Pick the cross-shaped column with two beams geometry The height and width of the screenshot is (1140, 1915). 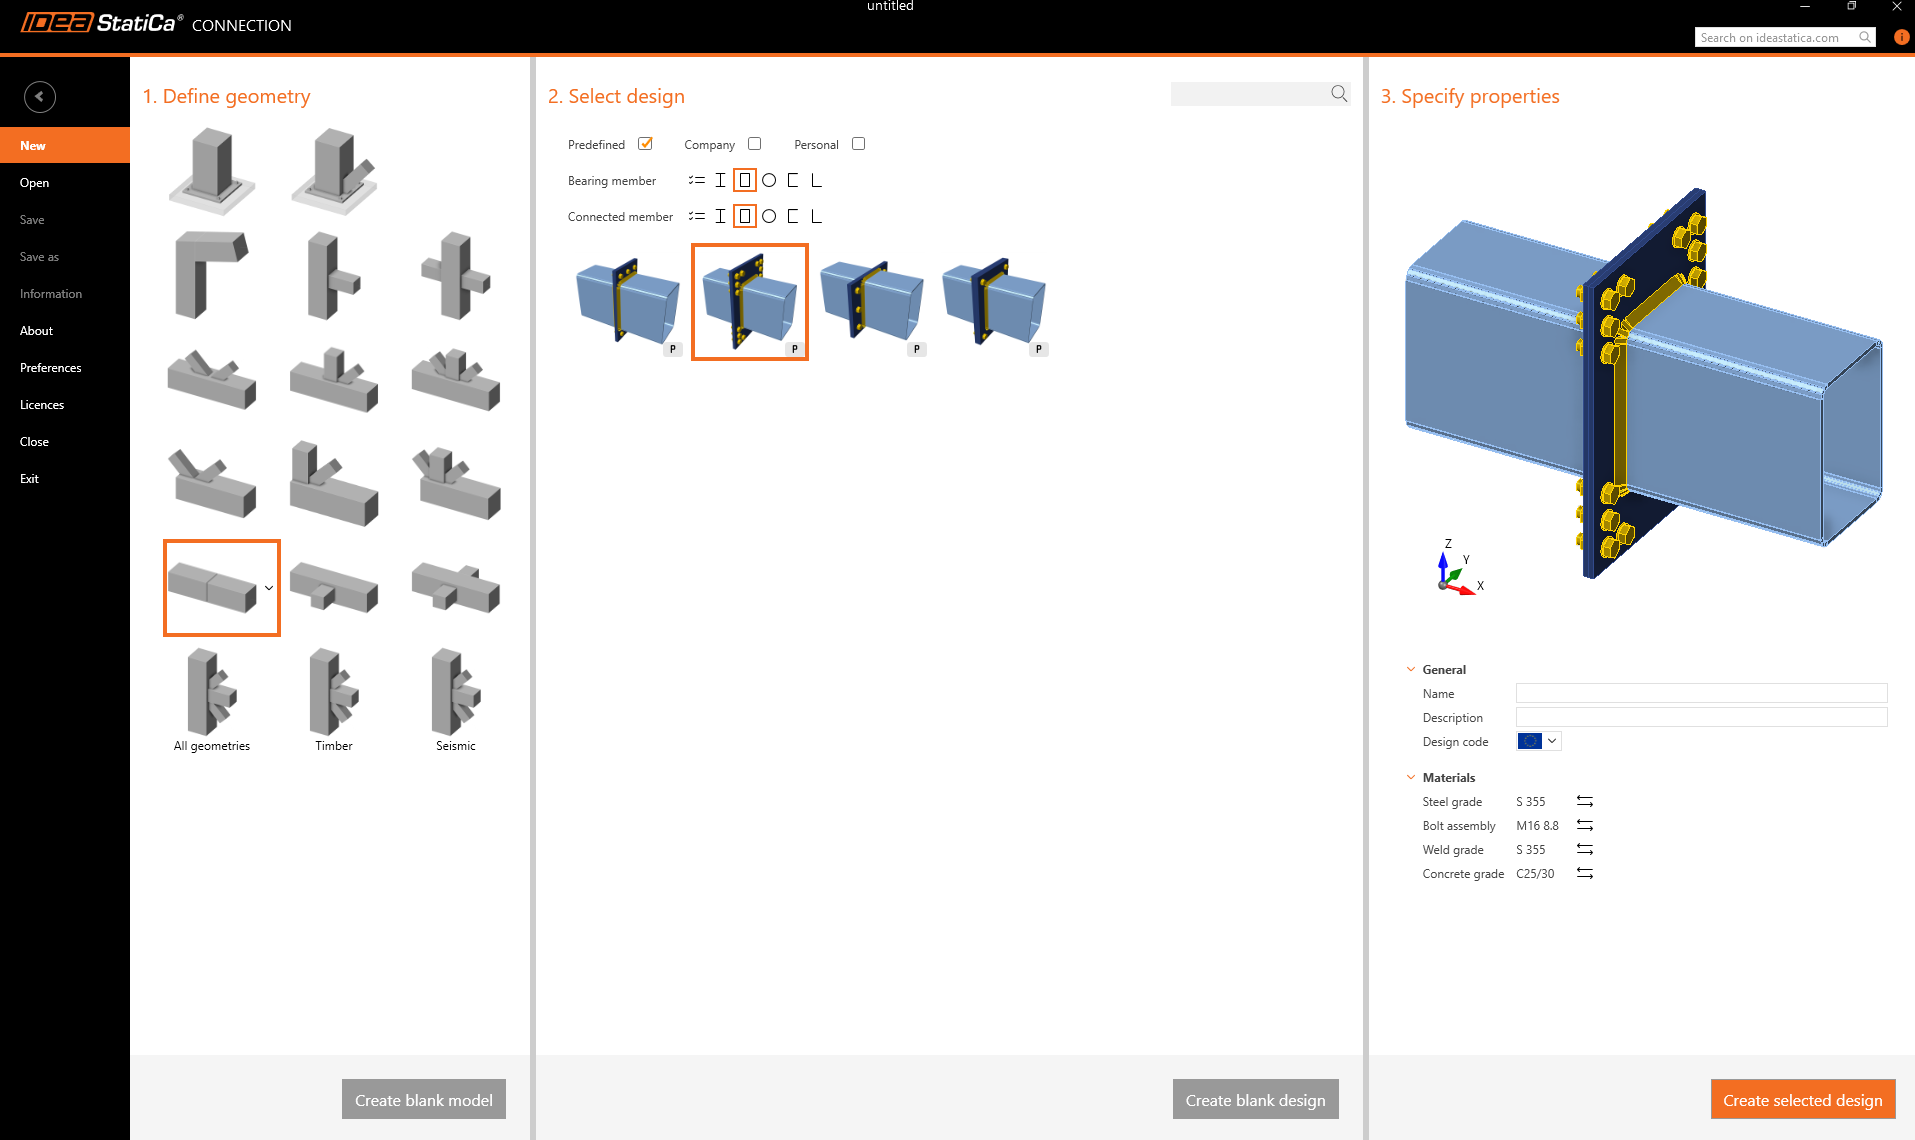tap(456, 275)
